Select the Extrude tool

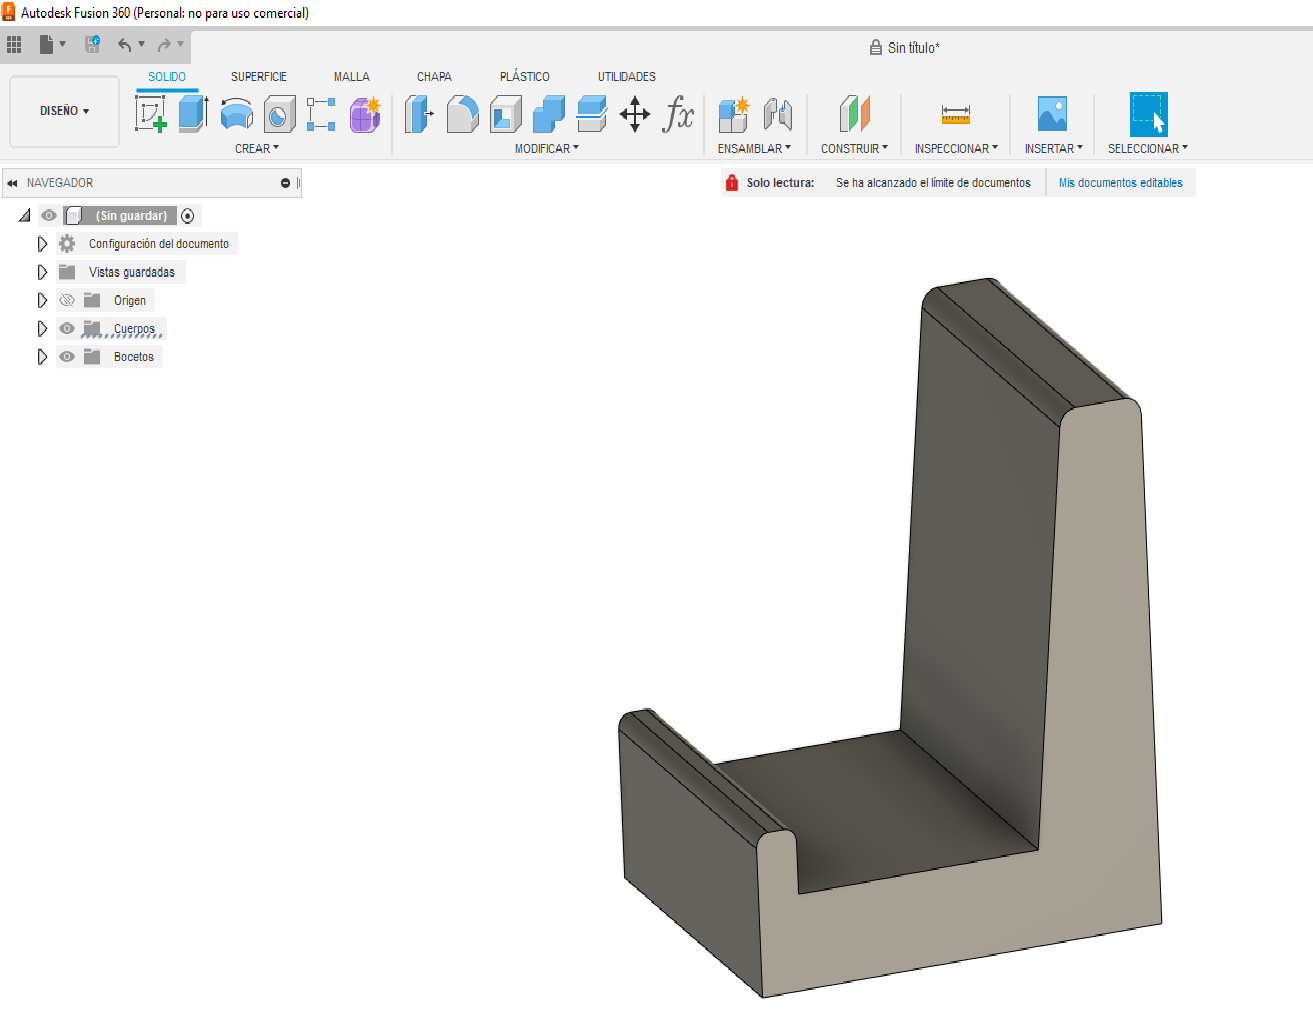click(x=193, y=114)
